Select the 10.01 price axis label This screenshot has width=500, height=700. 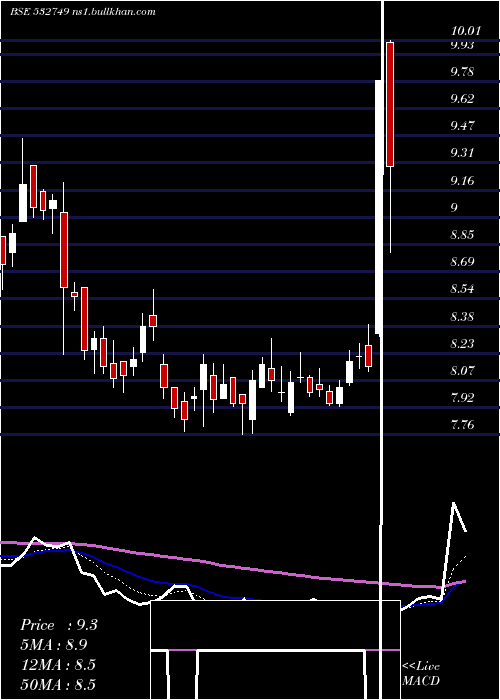(466, 31)
